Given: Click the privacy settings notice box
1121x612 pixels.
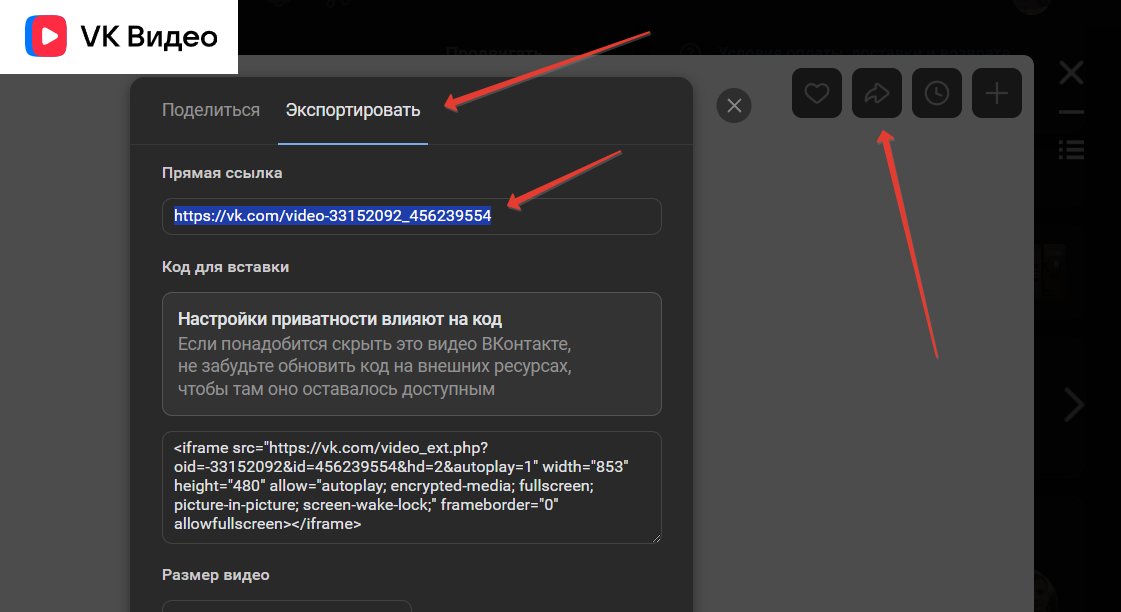Looking at the screenshot, I should pyautogui.click(x=411, y=353).
